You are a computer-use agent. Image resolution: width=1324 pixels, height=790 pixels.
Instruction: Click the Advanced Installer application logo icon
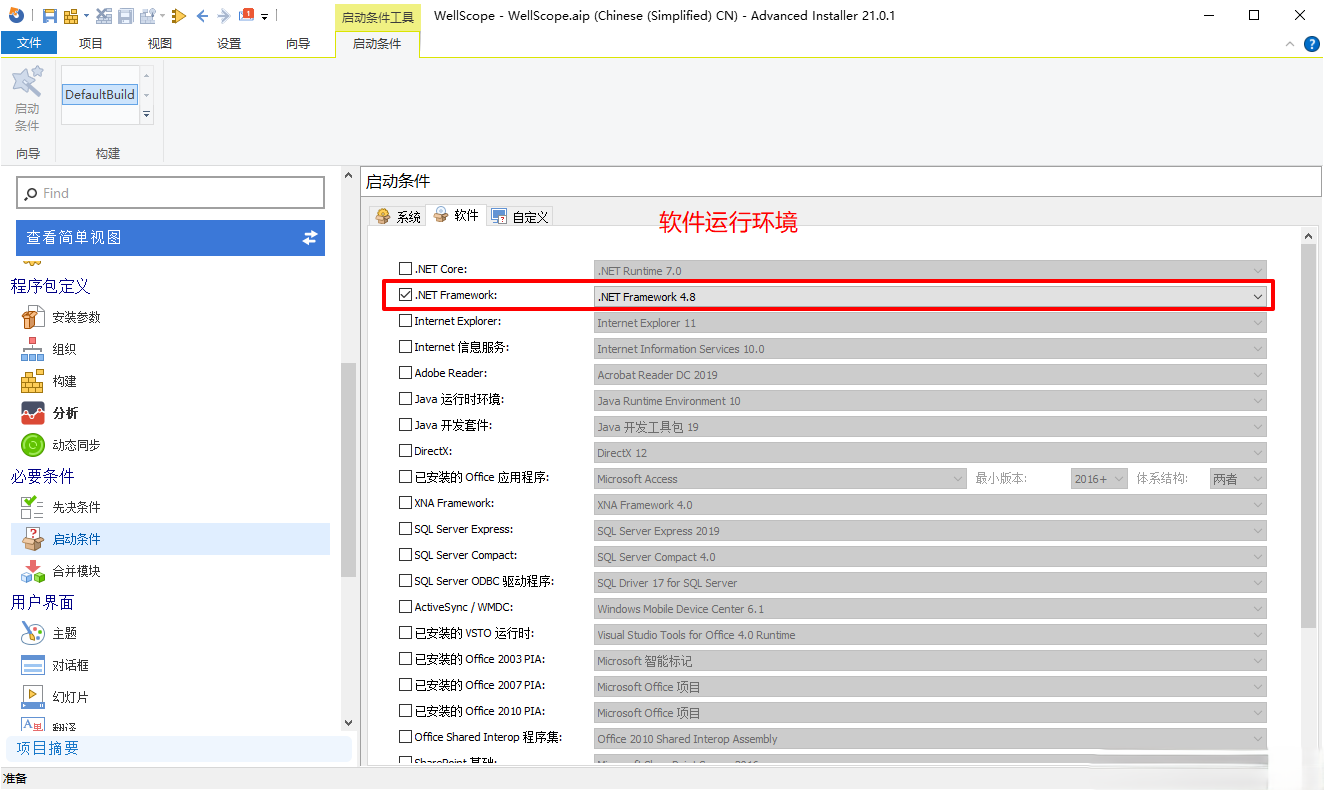[16, 15]
